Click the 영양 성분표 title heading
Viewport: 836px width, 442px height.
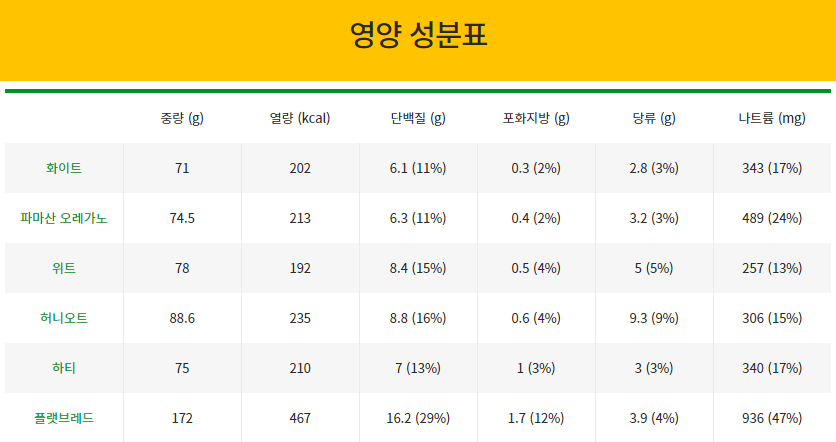click(x=419, y=35)
